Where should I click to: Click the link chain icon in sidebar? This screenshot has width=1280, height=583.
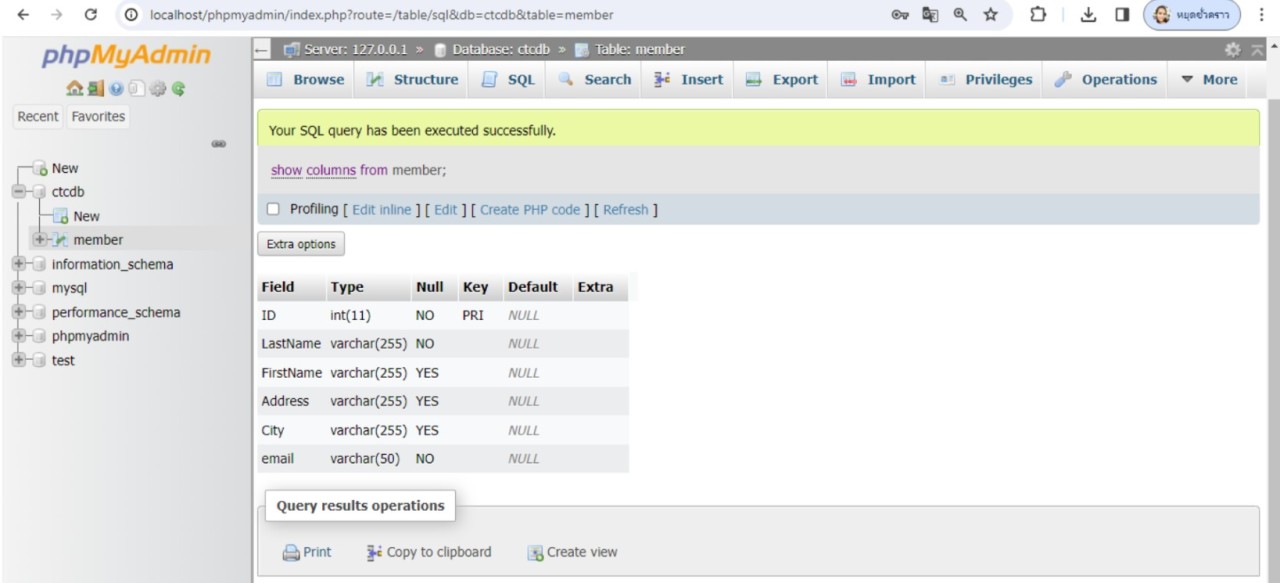(x=218, y=144)
